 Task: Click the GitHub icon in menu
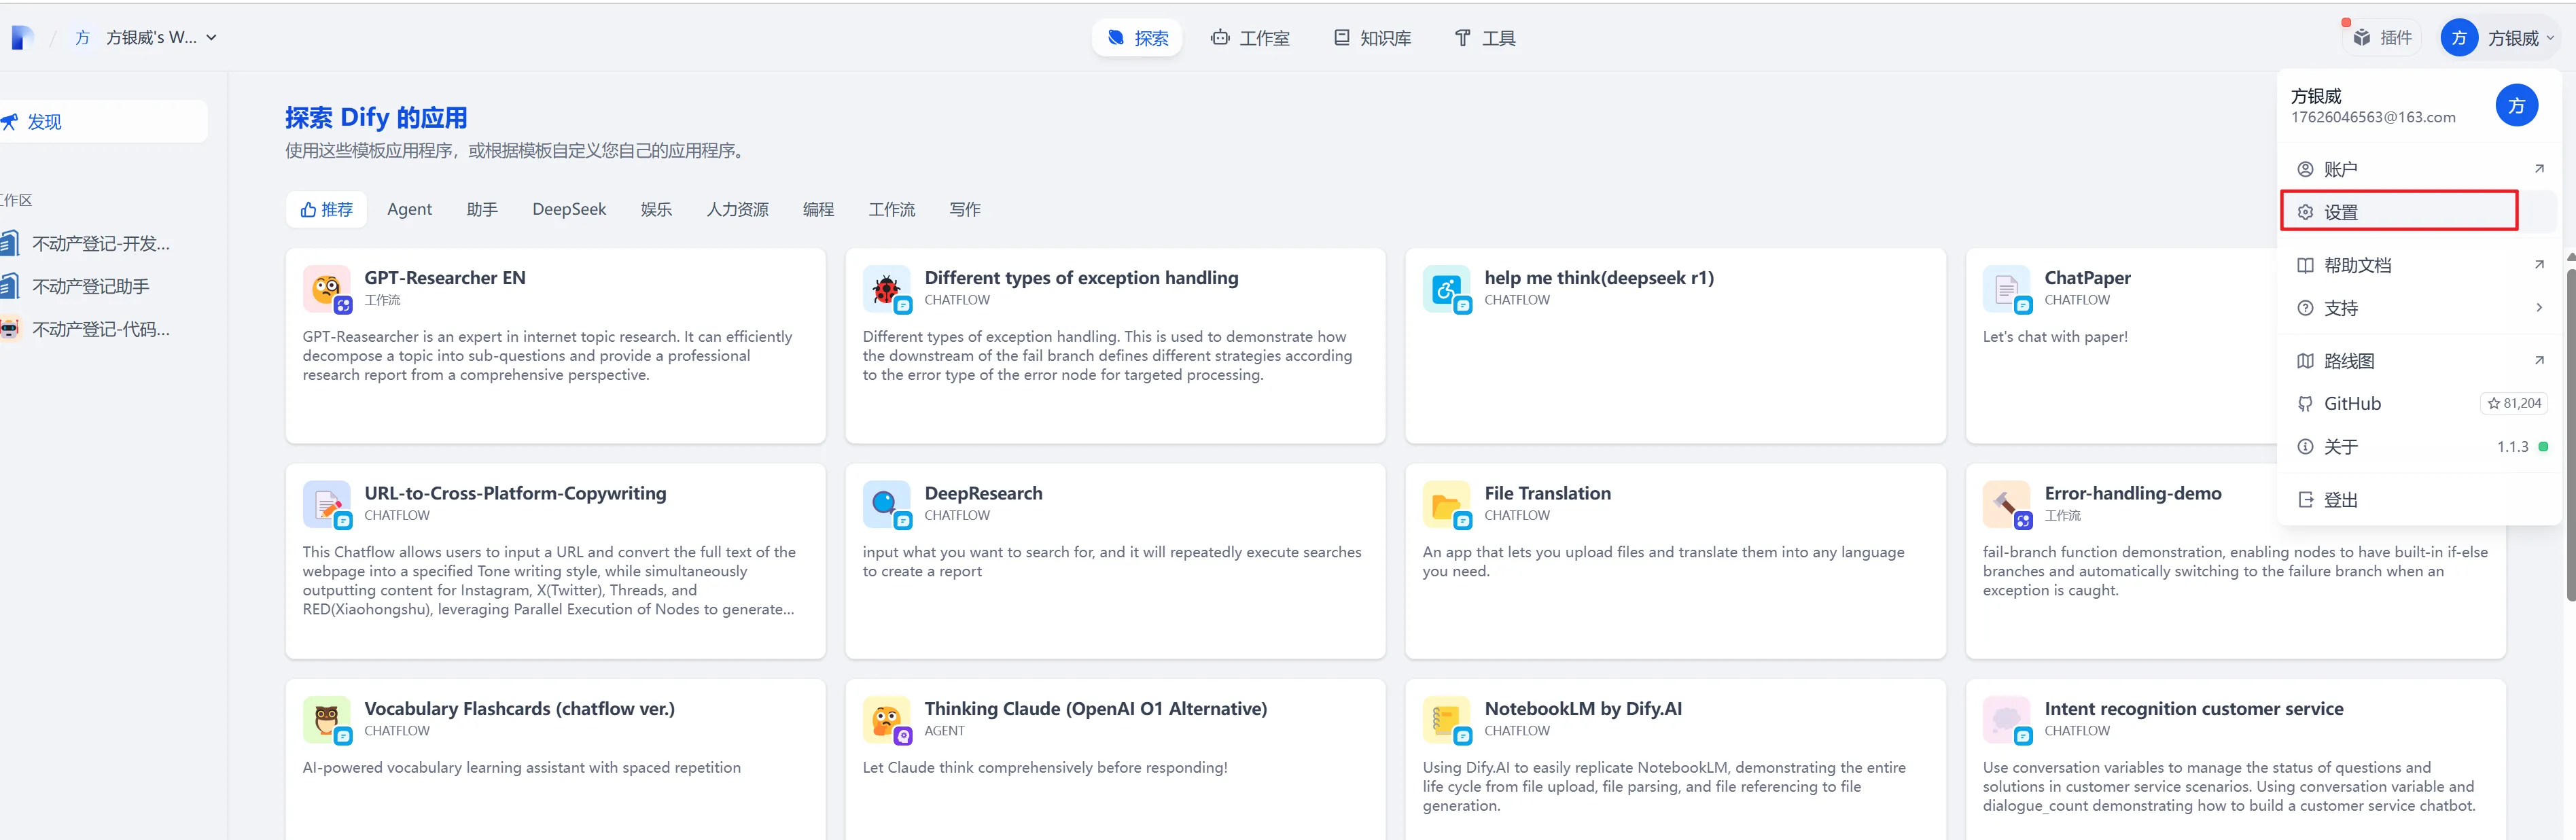pos(2305,404)
